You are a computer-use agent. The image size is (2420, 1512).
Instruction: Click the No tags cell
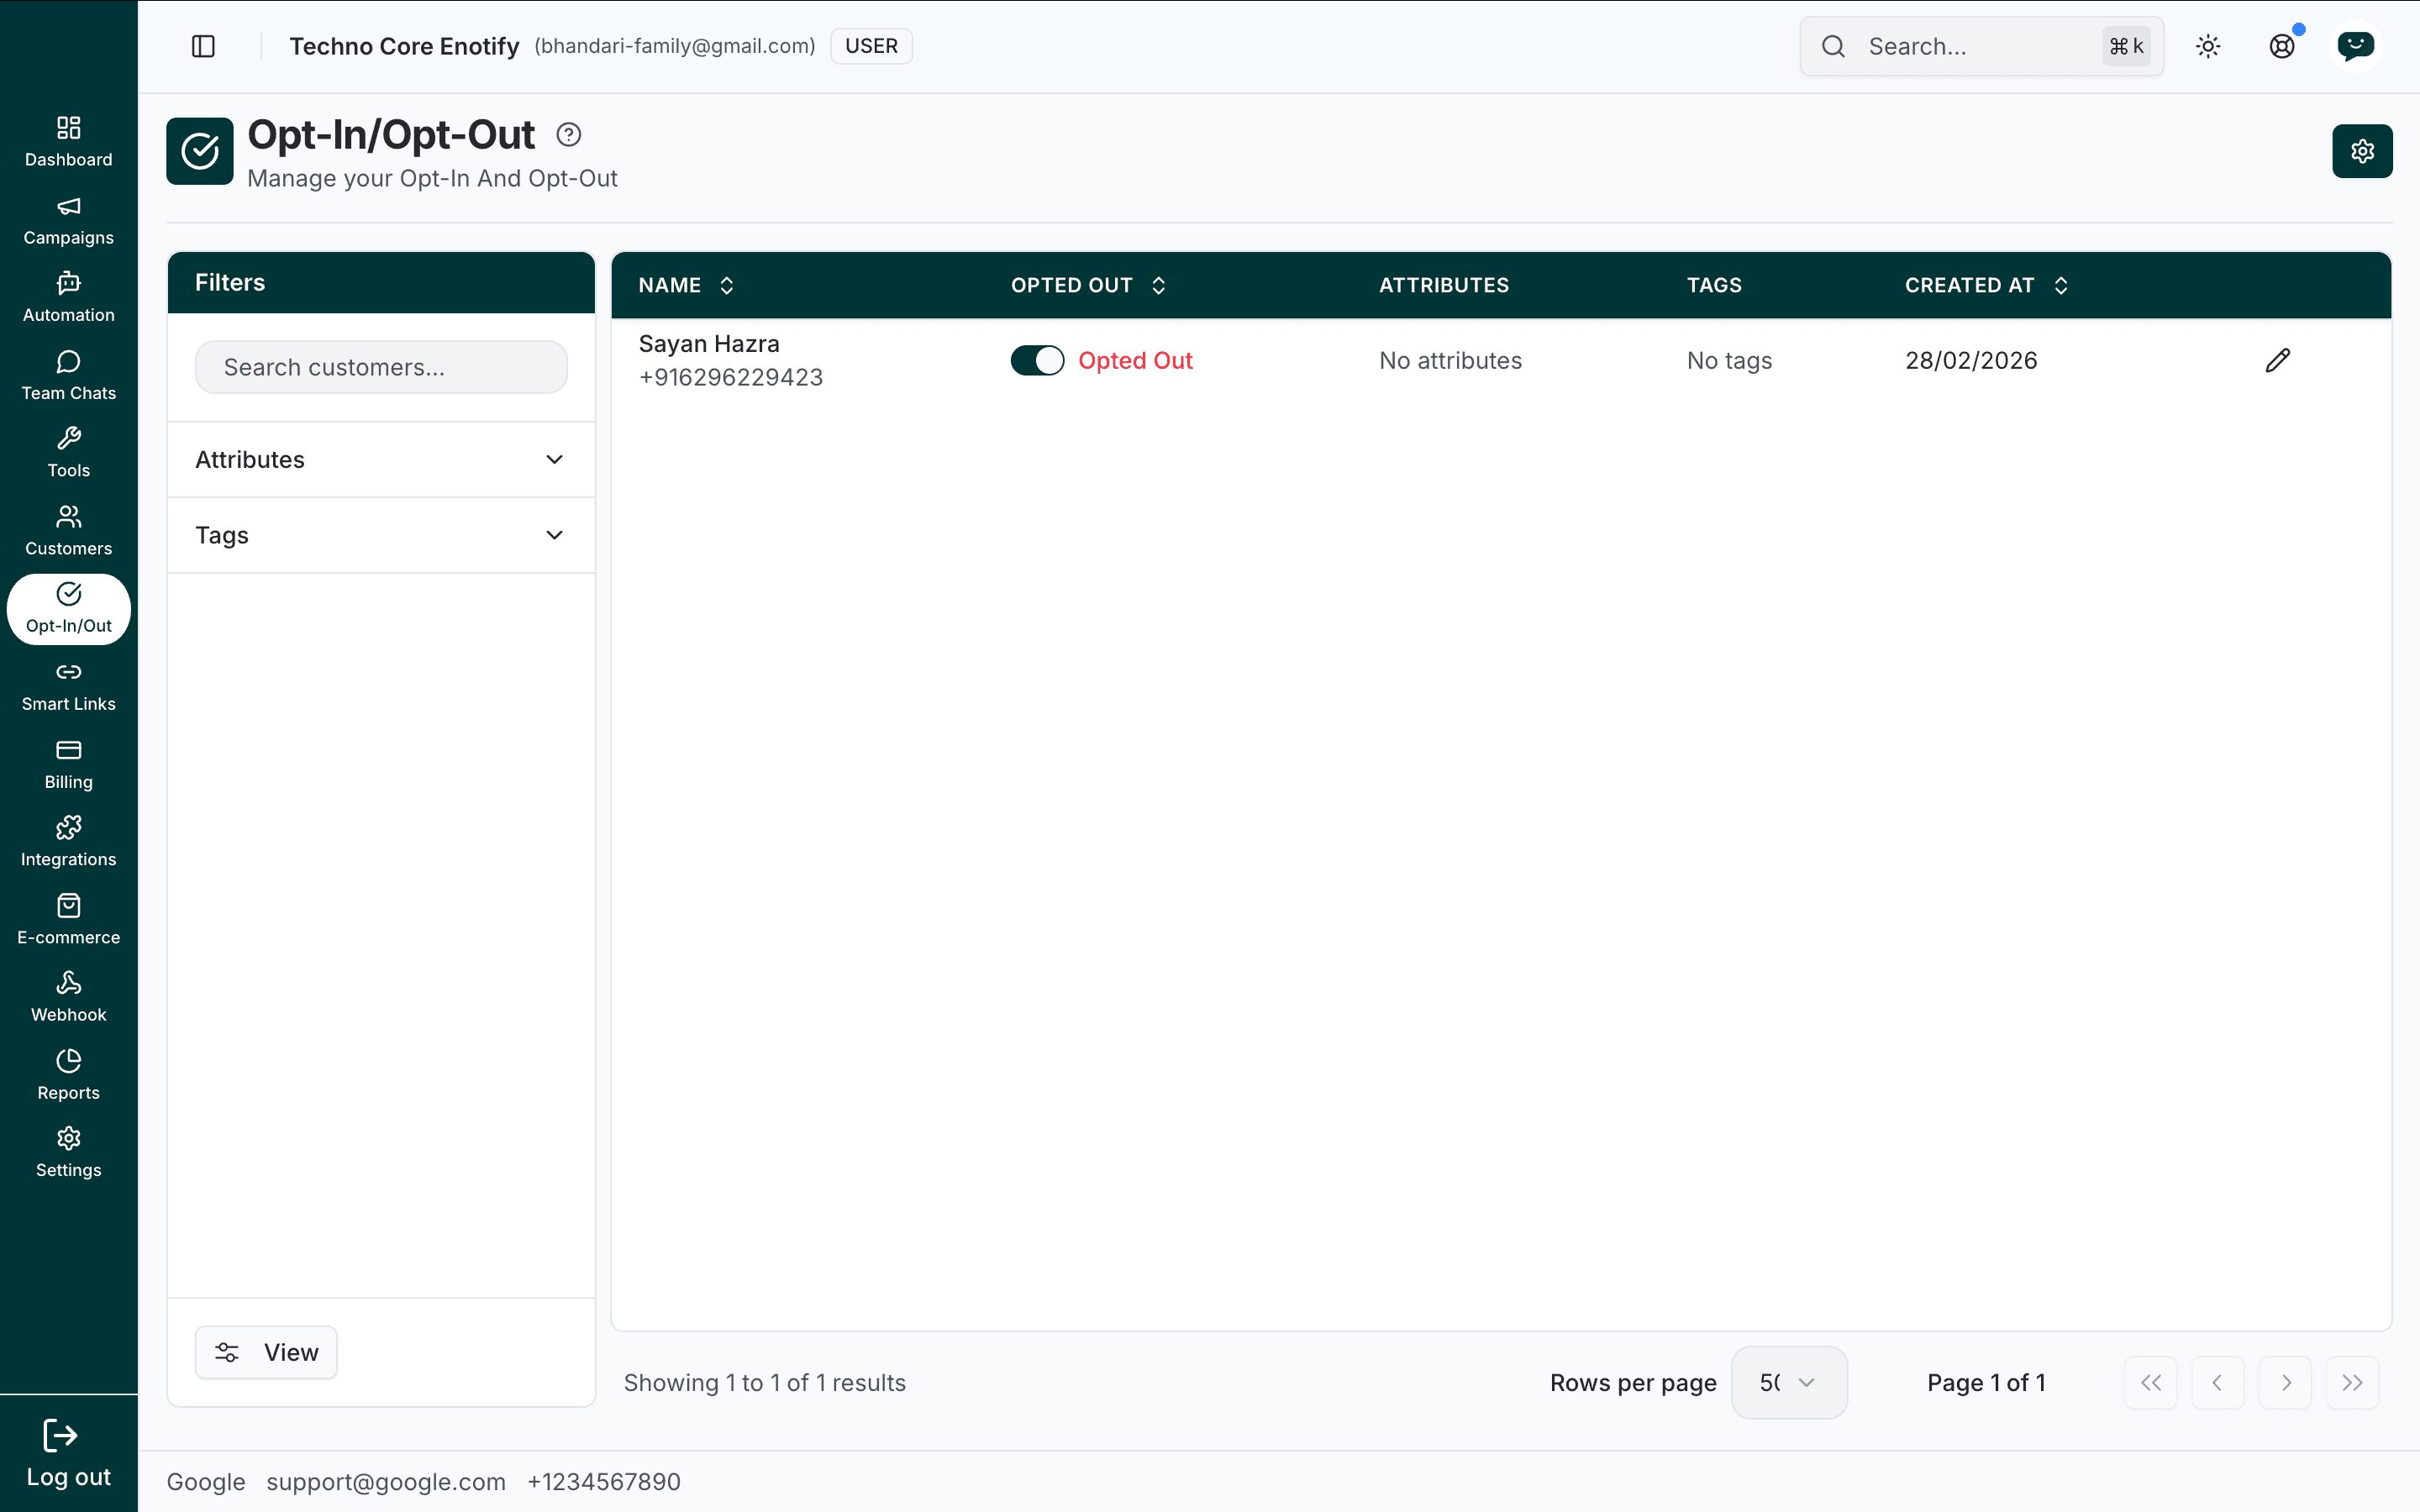click(1729, 360)
